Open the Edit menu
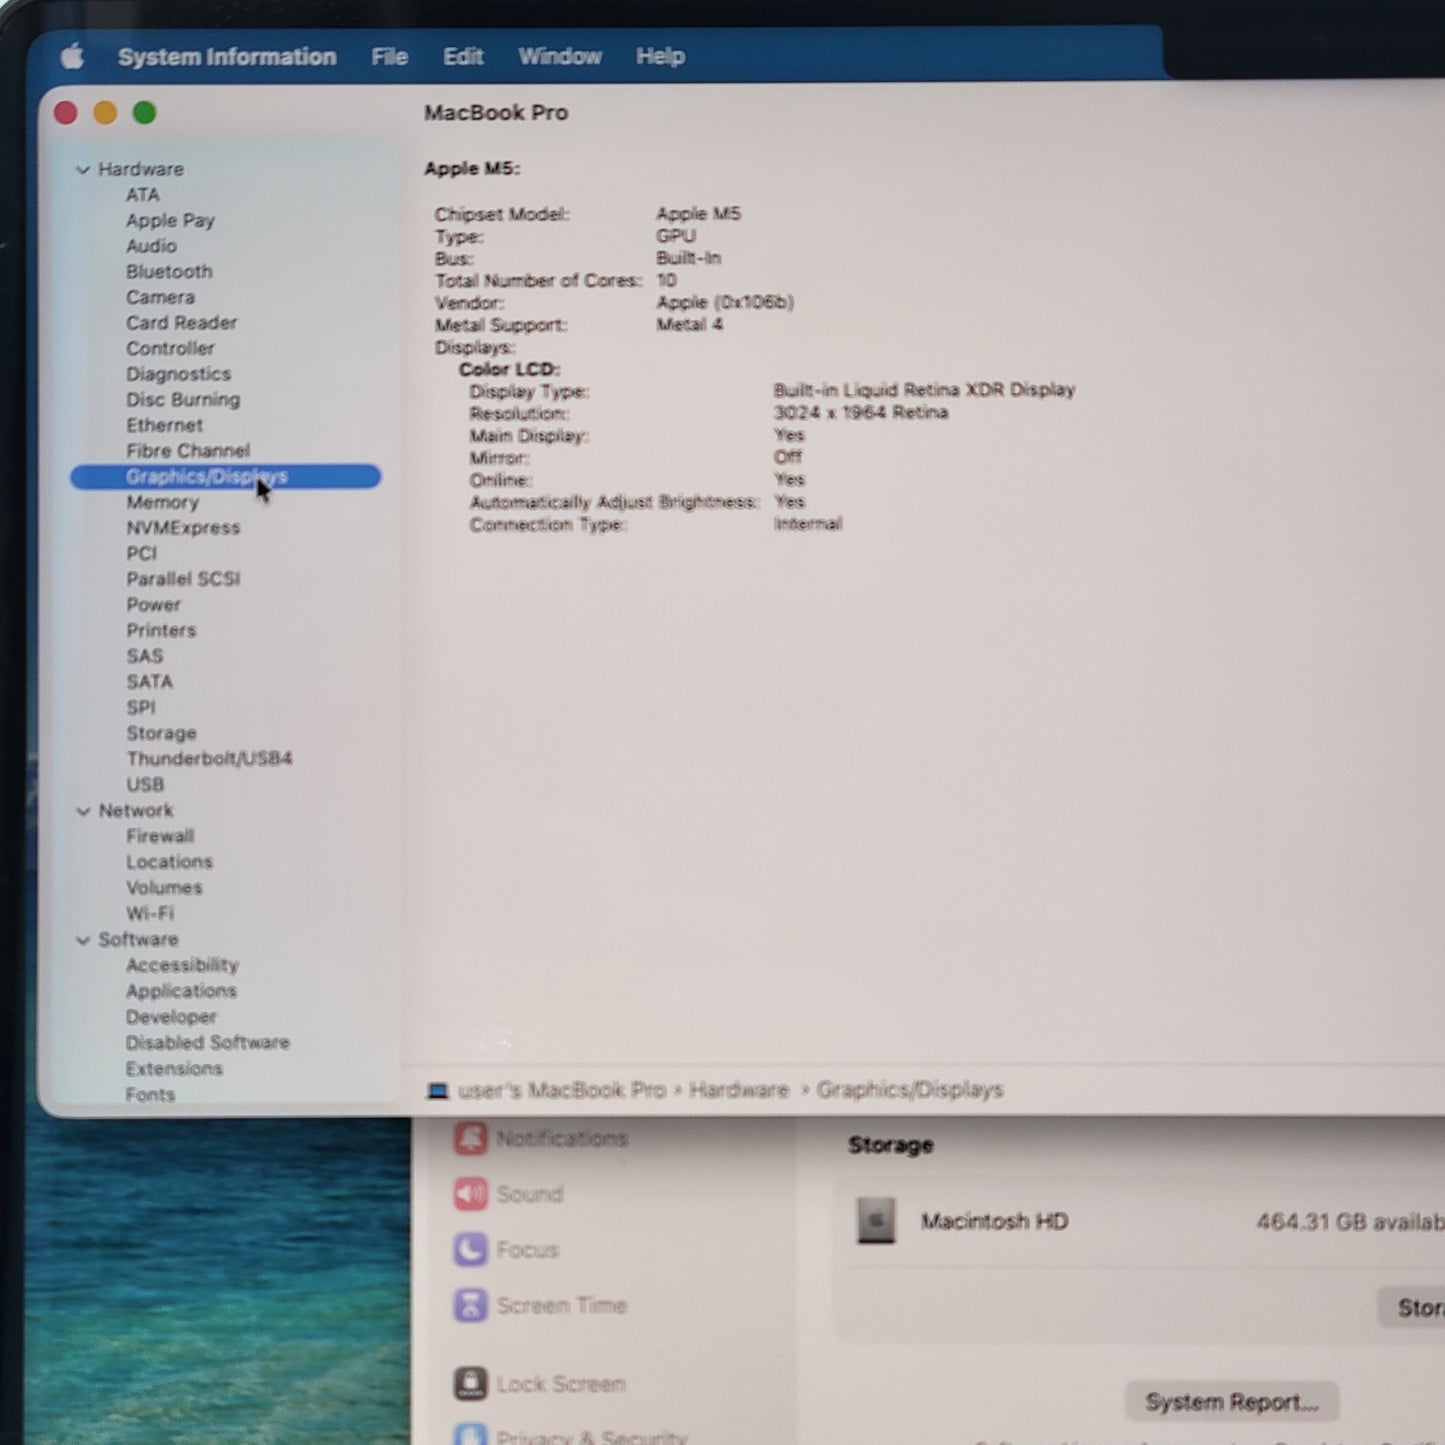This screenshot has width=1445, height=1445. point(463,57)
